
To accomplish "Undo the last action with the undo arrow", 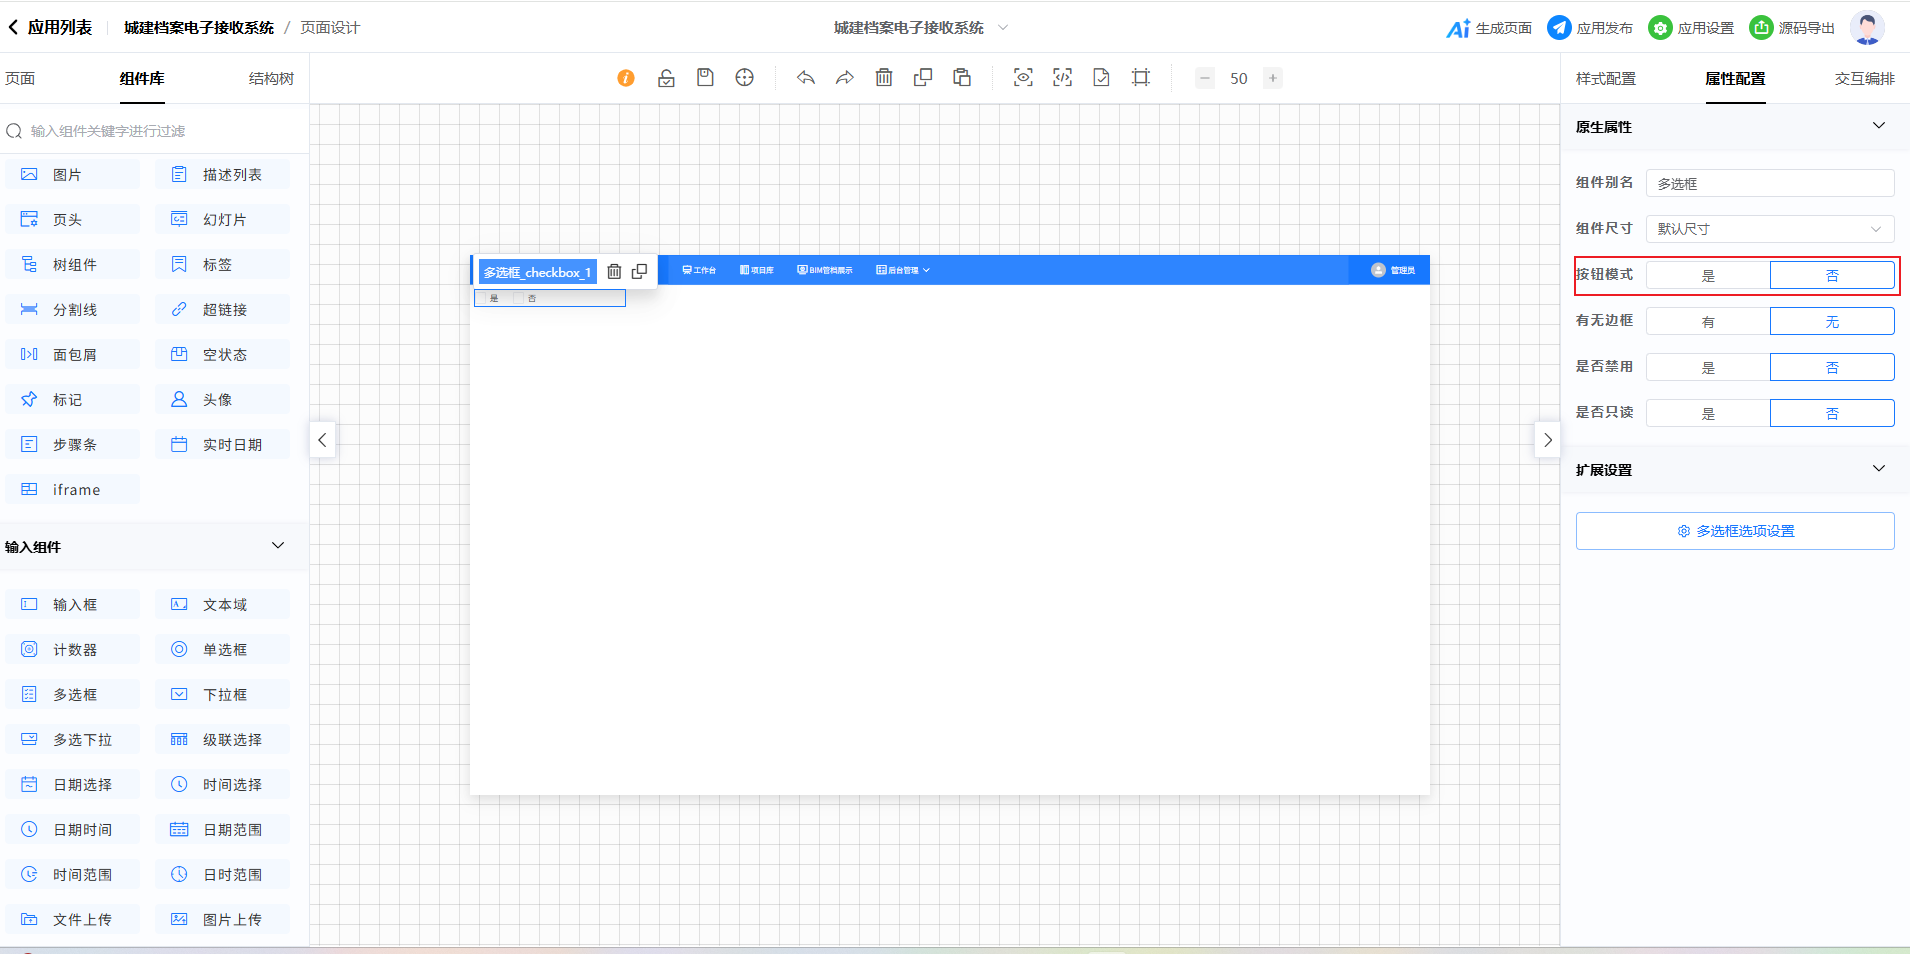I will point(806,78).
